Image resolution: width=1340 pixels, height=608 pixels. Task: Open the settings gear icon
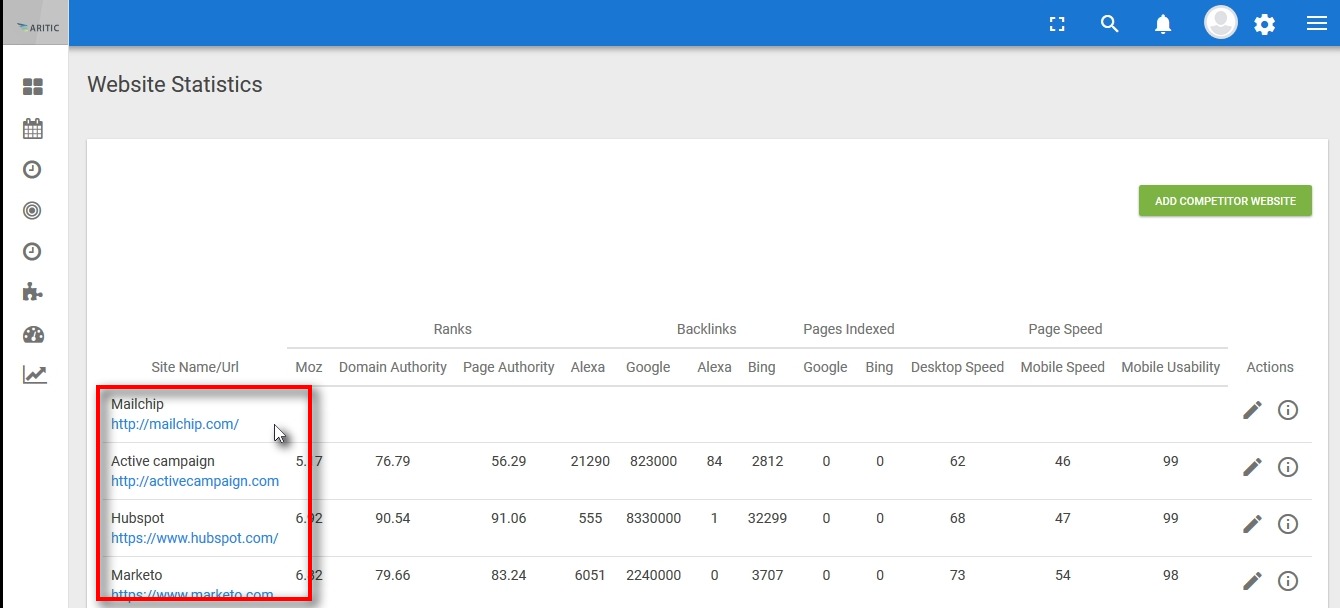pyautogui.click(x=1265, y=24)
